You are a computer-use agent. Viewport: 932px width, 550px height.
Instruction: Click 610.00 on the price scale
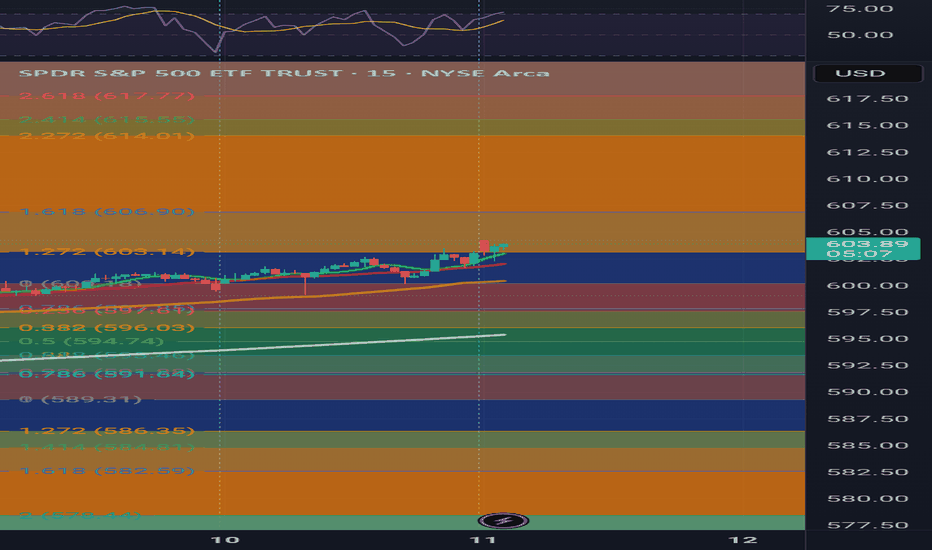(x=867, y=179)
